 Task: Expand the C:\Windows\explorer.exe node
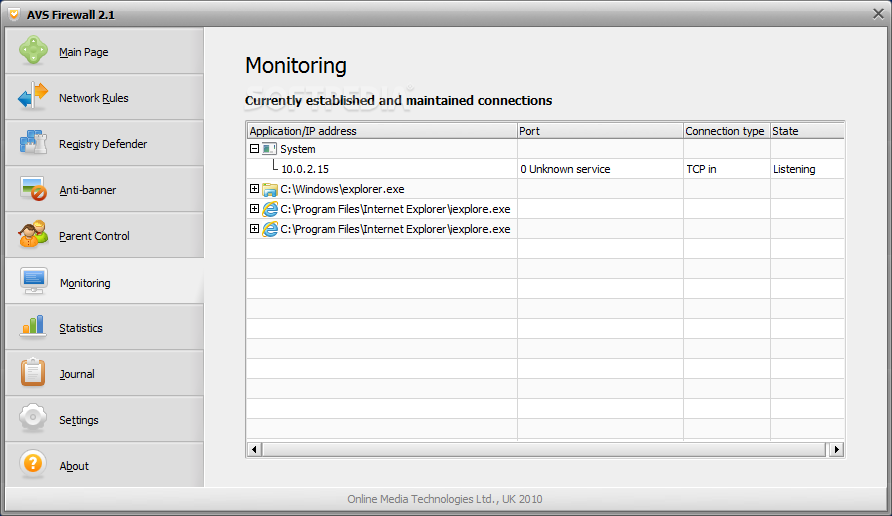254,188
